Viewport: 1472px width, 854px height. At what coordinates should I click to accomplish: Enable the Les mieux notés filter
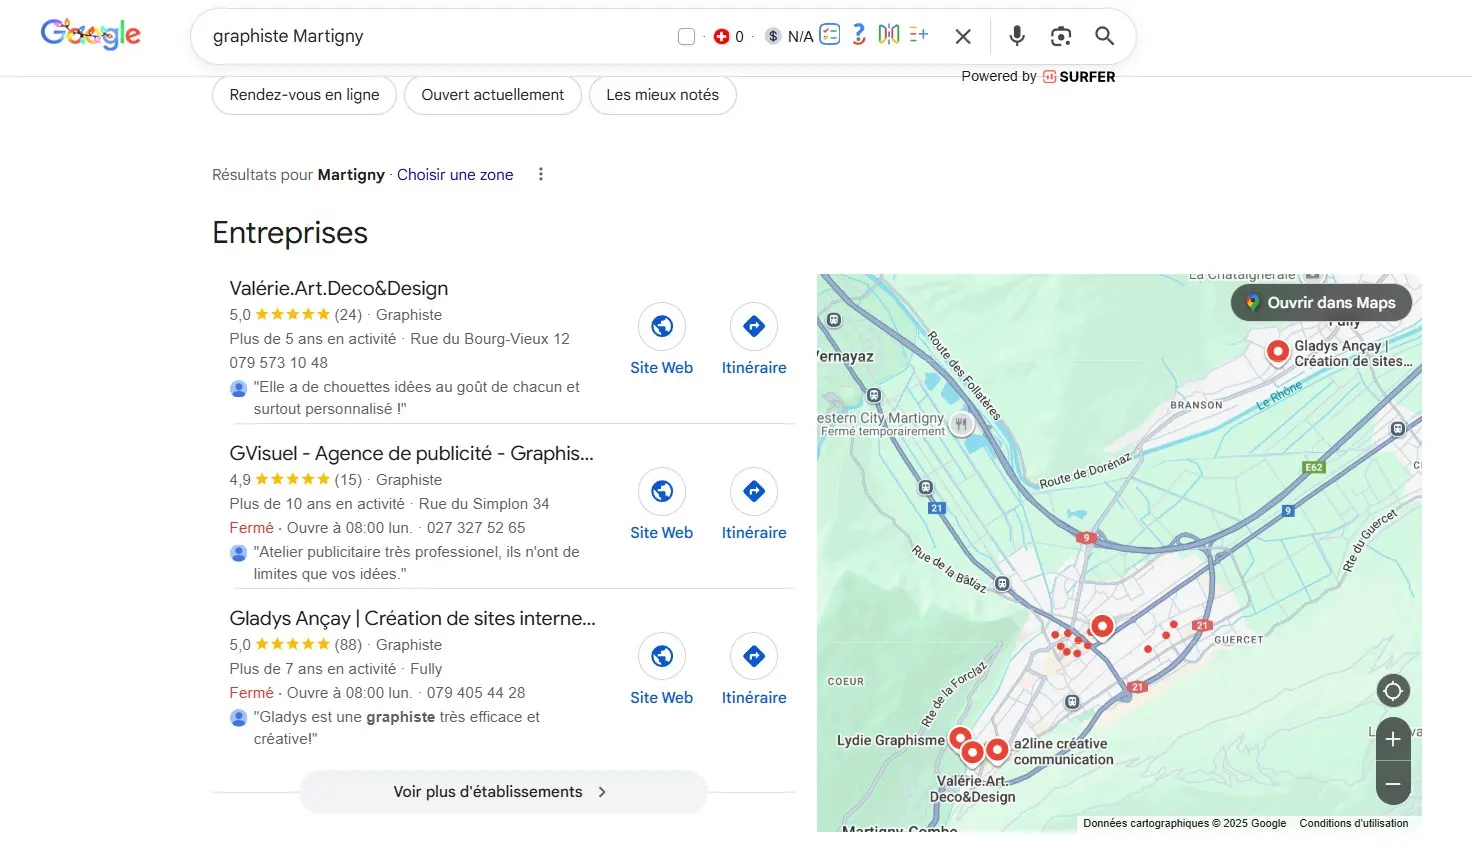662,95
